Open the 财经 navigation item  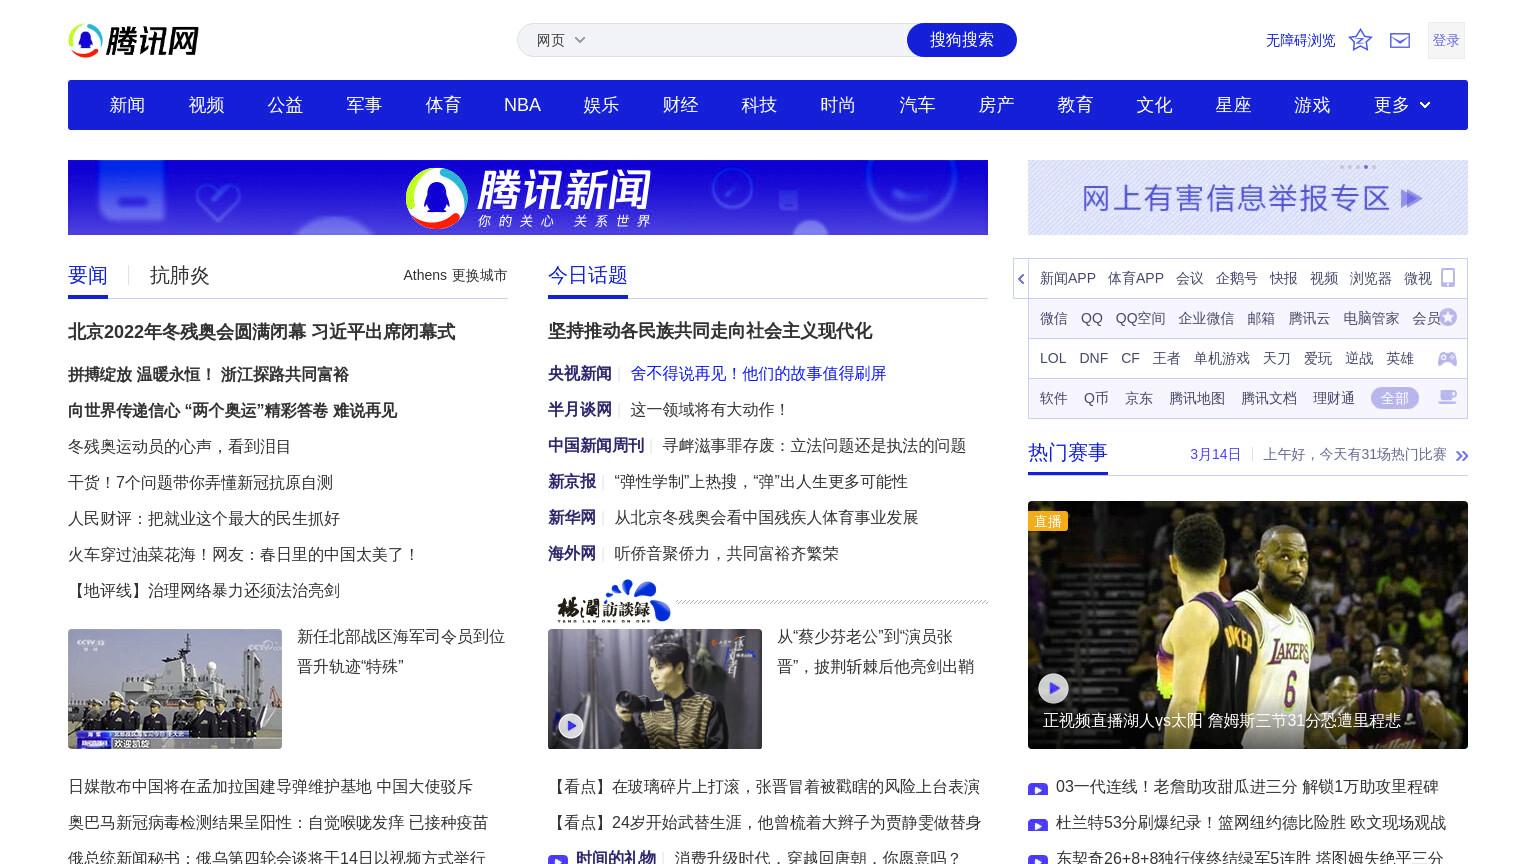coord(680,105)
